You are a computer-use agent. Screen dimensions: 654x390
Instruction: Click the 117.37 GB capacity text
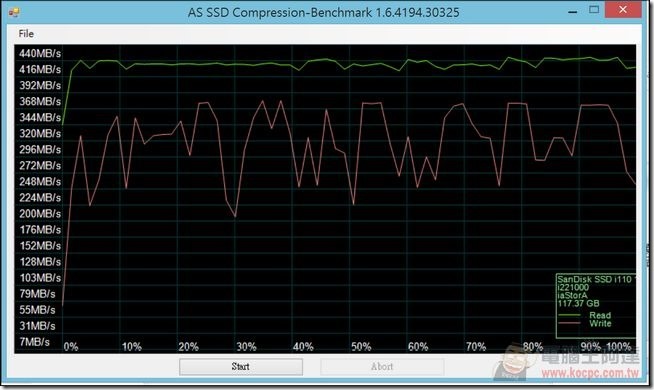[578, 303]
